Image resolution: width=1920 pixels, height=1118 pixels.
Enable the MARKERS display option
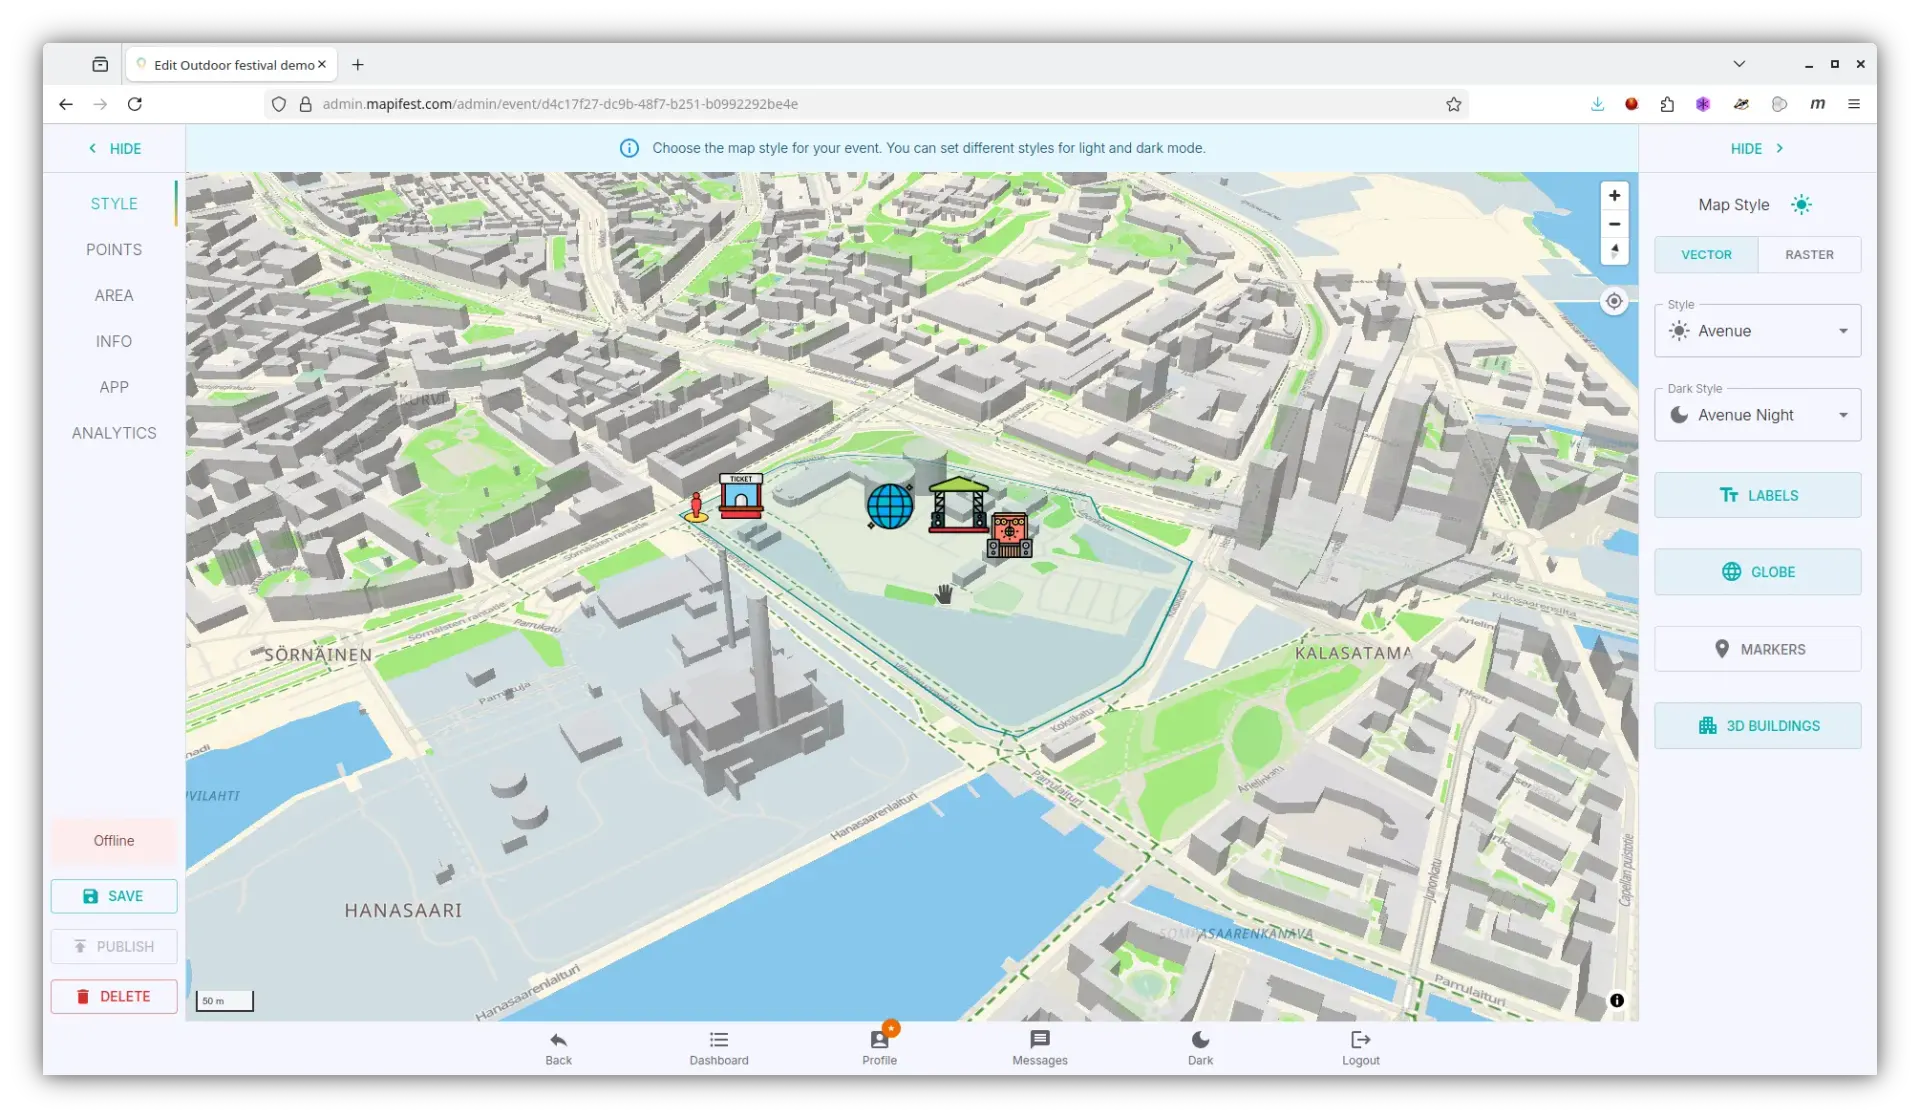coord(1757,649)
